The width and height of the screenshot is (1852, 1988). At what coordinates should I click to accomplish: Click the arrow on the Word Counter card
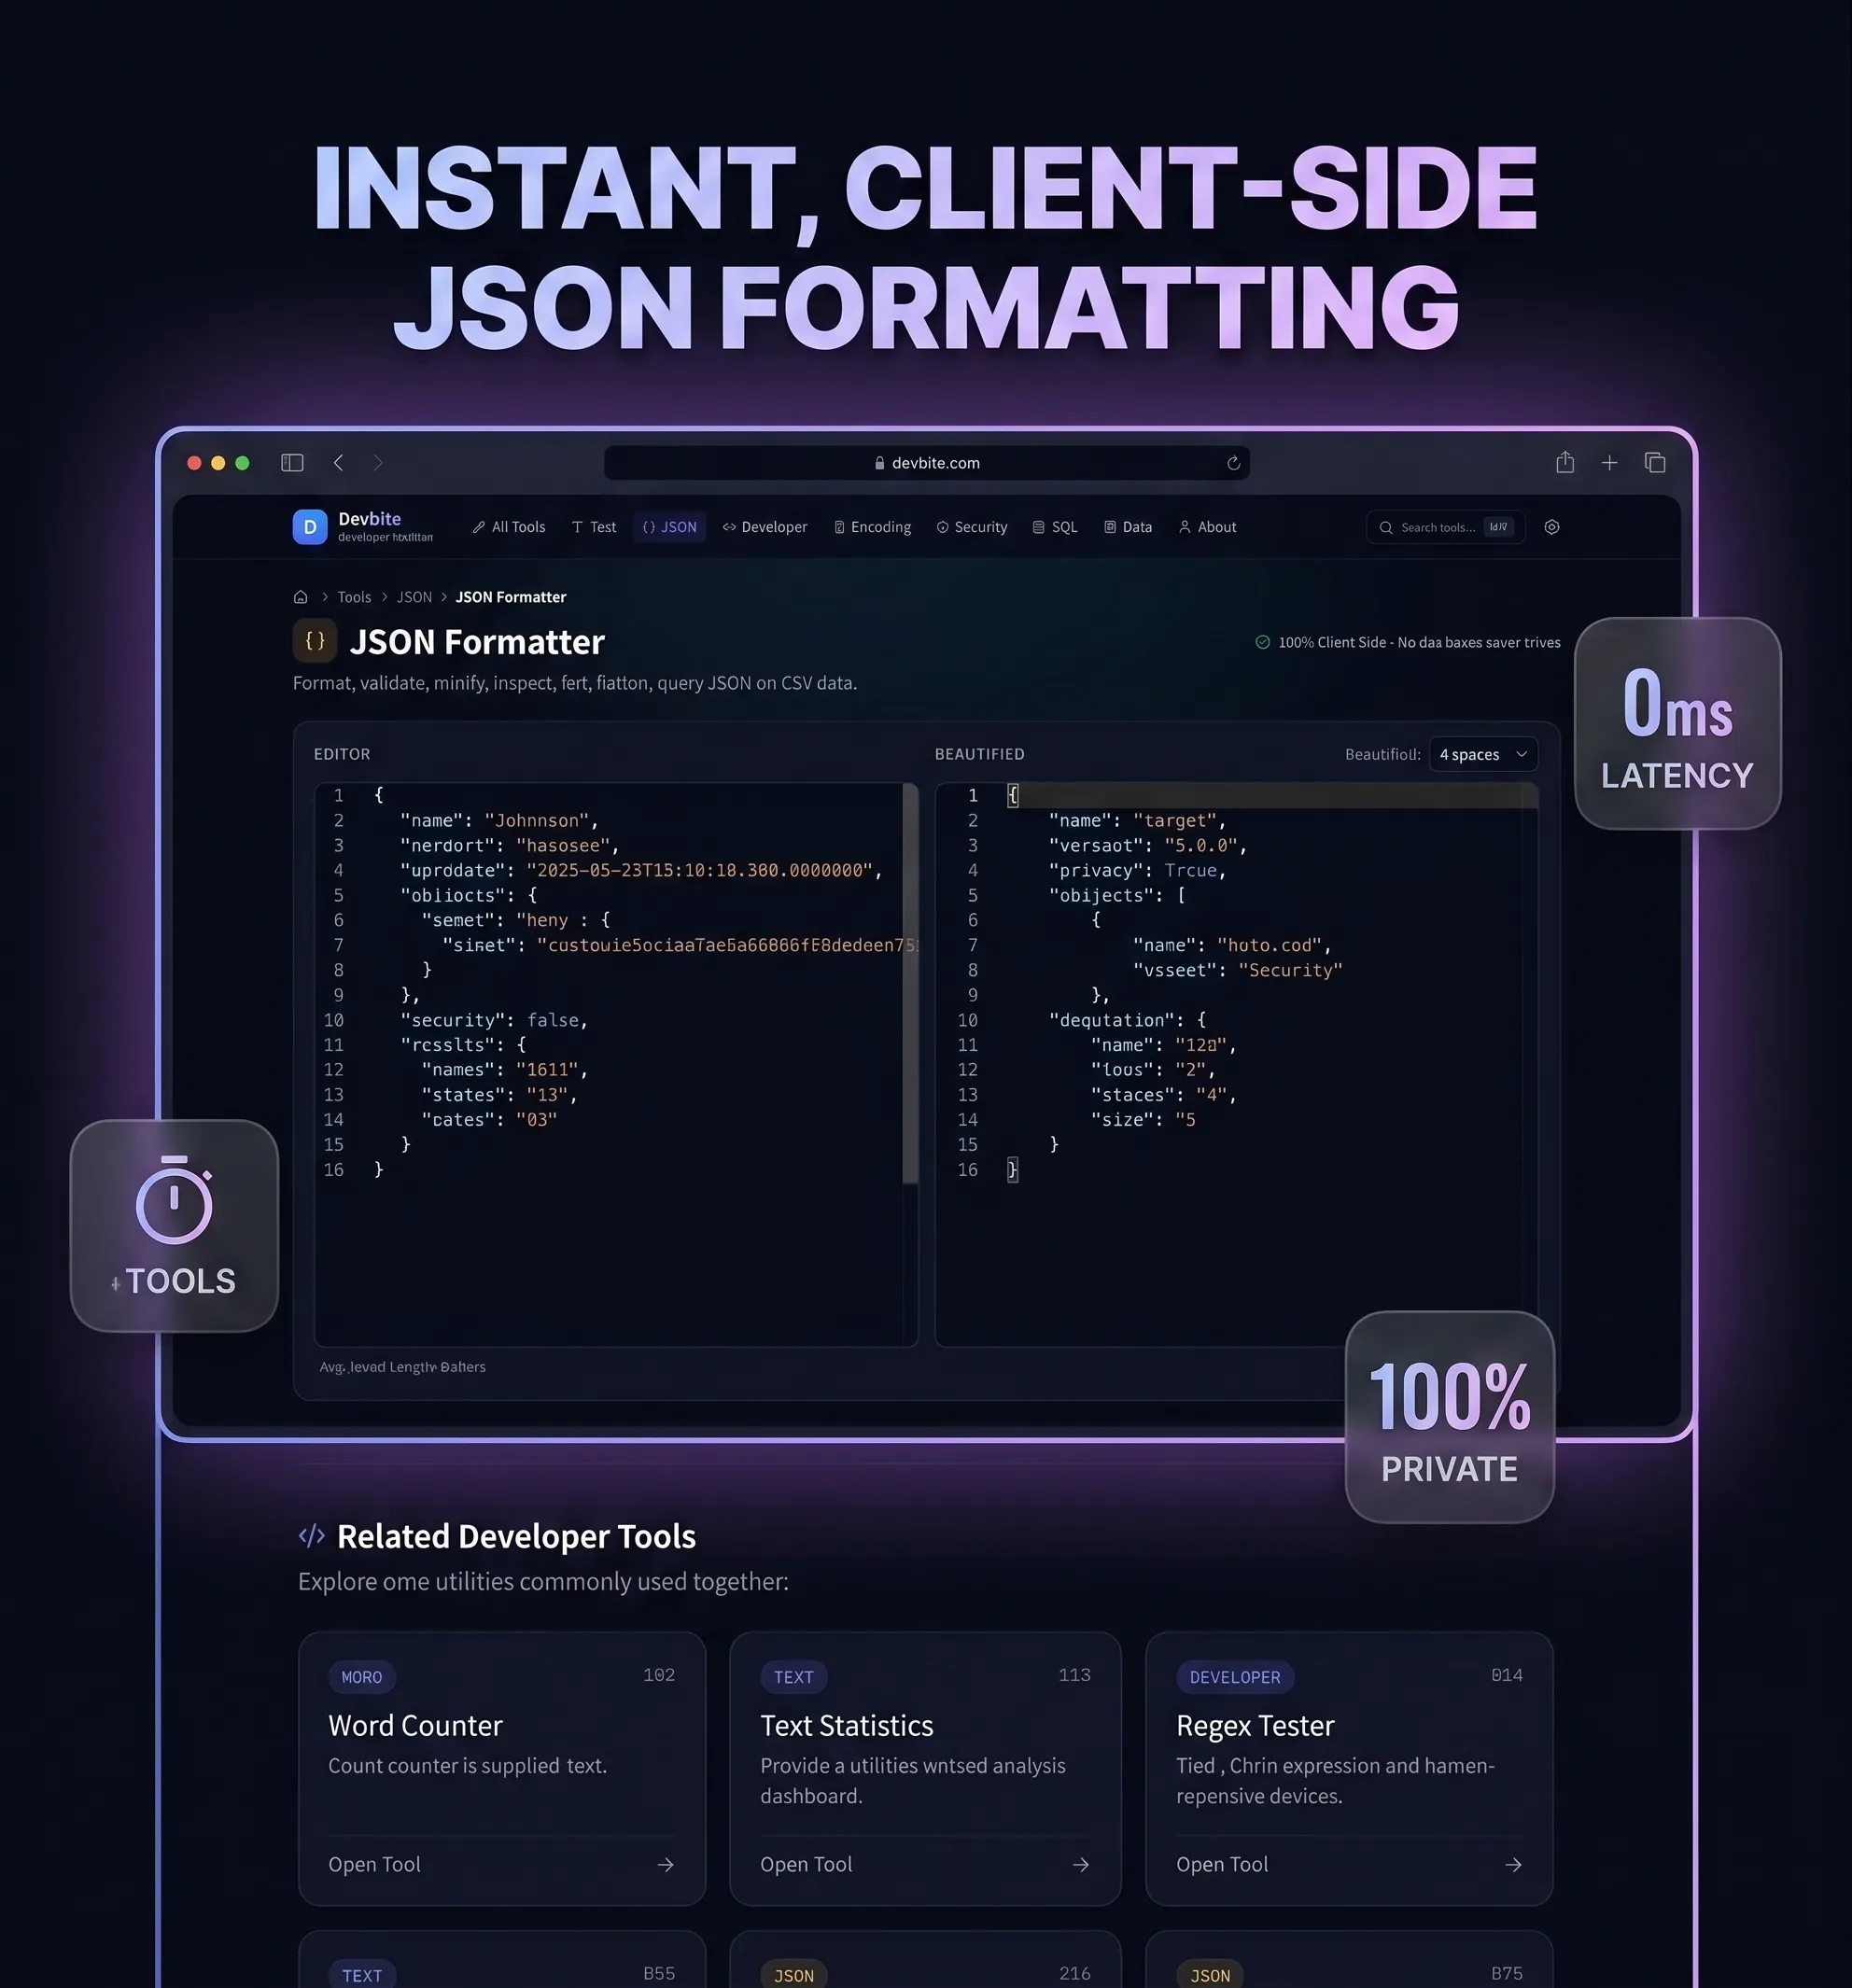(665, 1864)
